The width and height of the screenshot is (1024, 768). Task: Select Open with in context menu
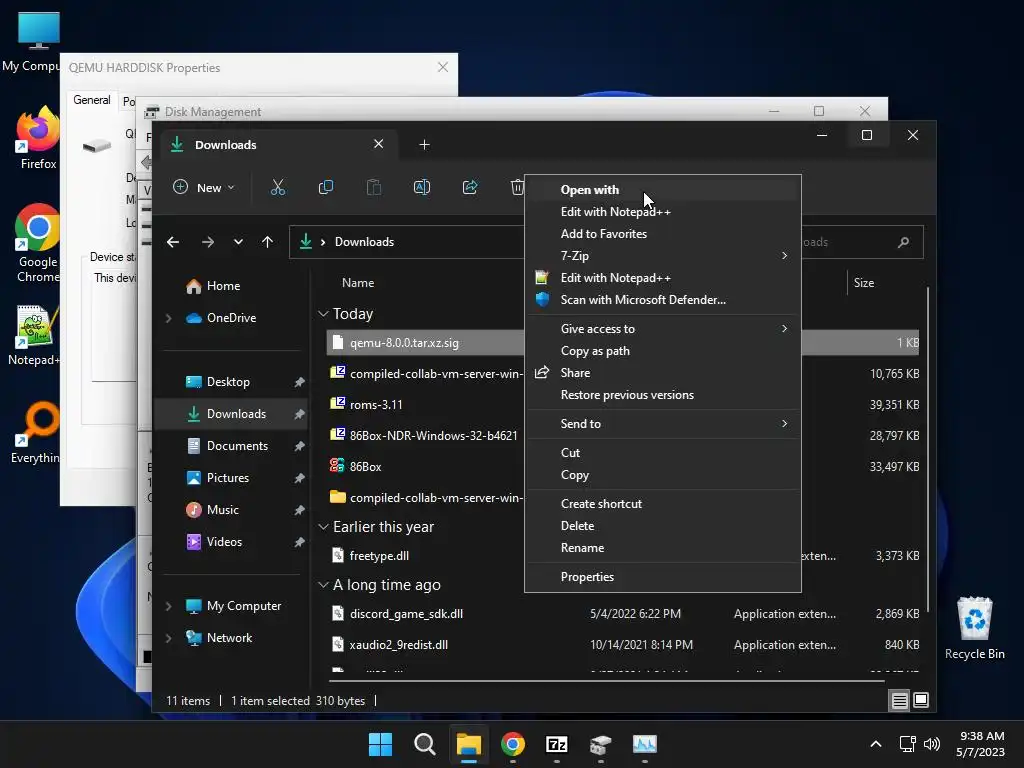663,190
